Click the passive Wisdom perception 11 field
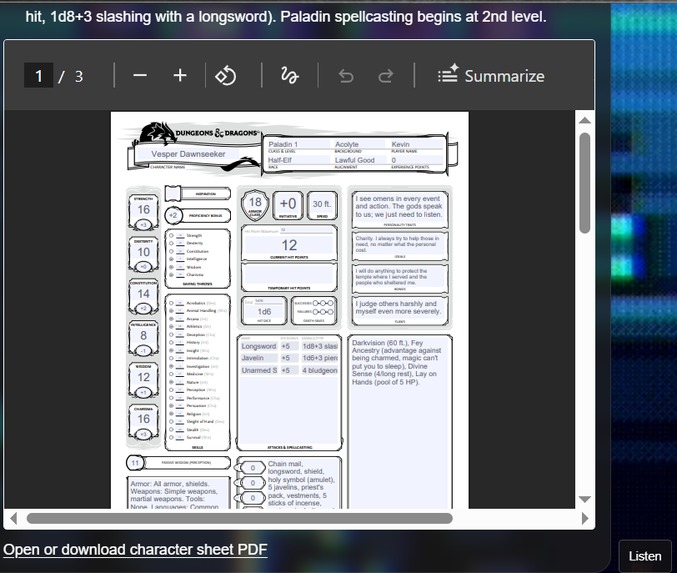This screenshot has height=573, width=677. coord(135,463)
